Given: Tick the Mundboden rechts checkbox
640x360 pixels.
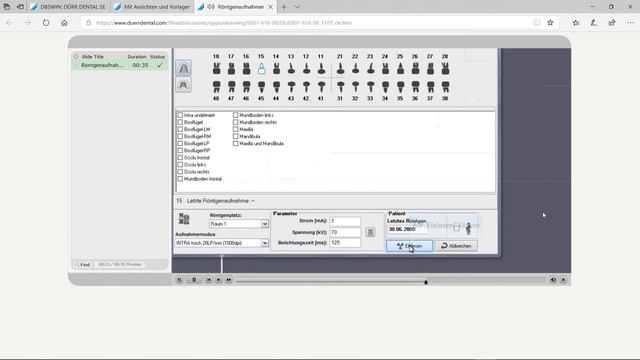Looking at the screenshot, I should [236, 122].
